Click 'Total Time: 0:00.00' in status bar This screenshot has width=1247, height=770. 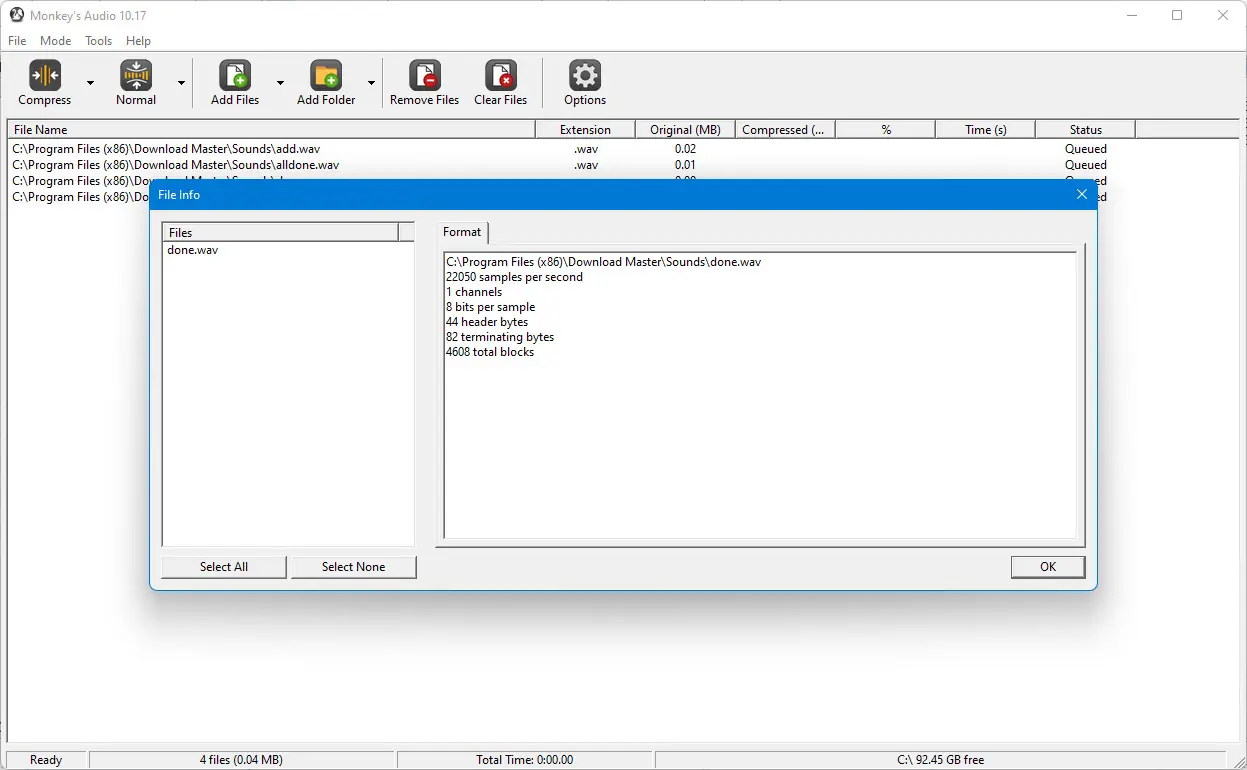525,760
